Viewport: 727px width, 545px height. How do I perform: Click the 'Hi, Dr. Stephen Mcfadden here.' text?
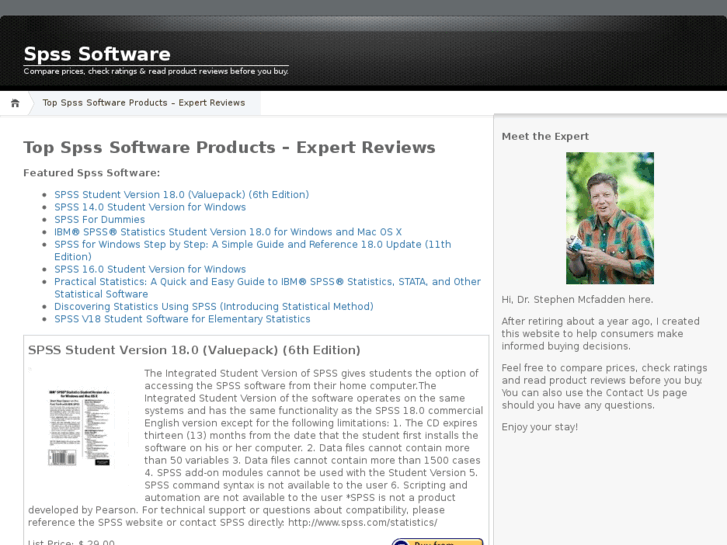[x=577, y=300]
